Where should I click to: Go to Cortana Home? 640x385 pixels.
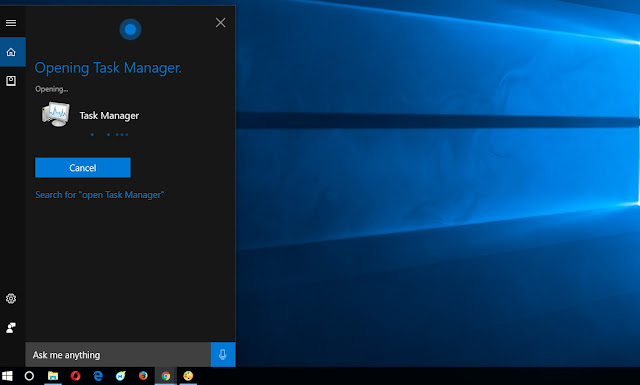pos(12,52)
